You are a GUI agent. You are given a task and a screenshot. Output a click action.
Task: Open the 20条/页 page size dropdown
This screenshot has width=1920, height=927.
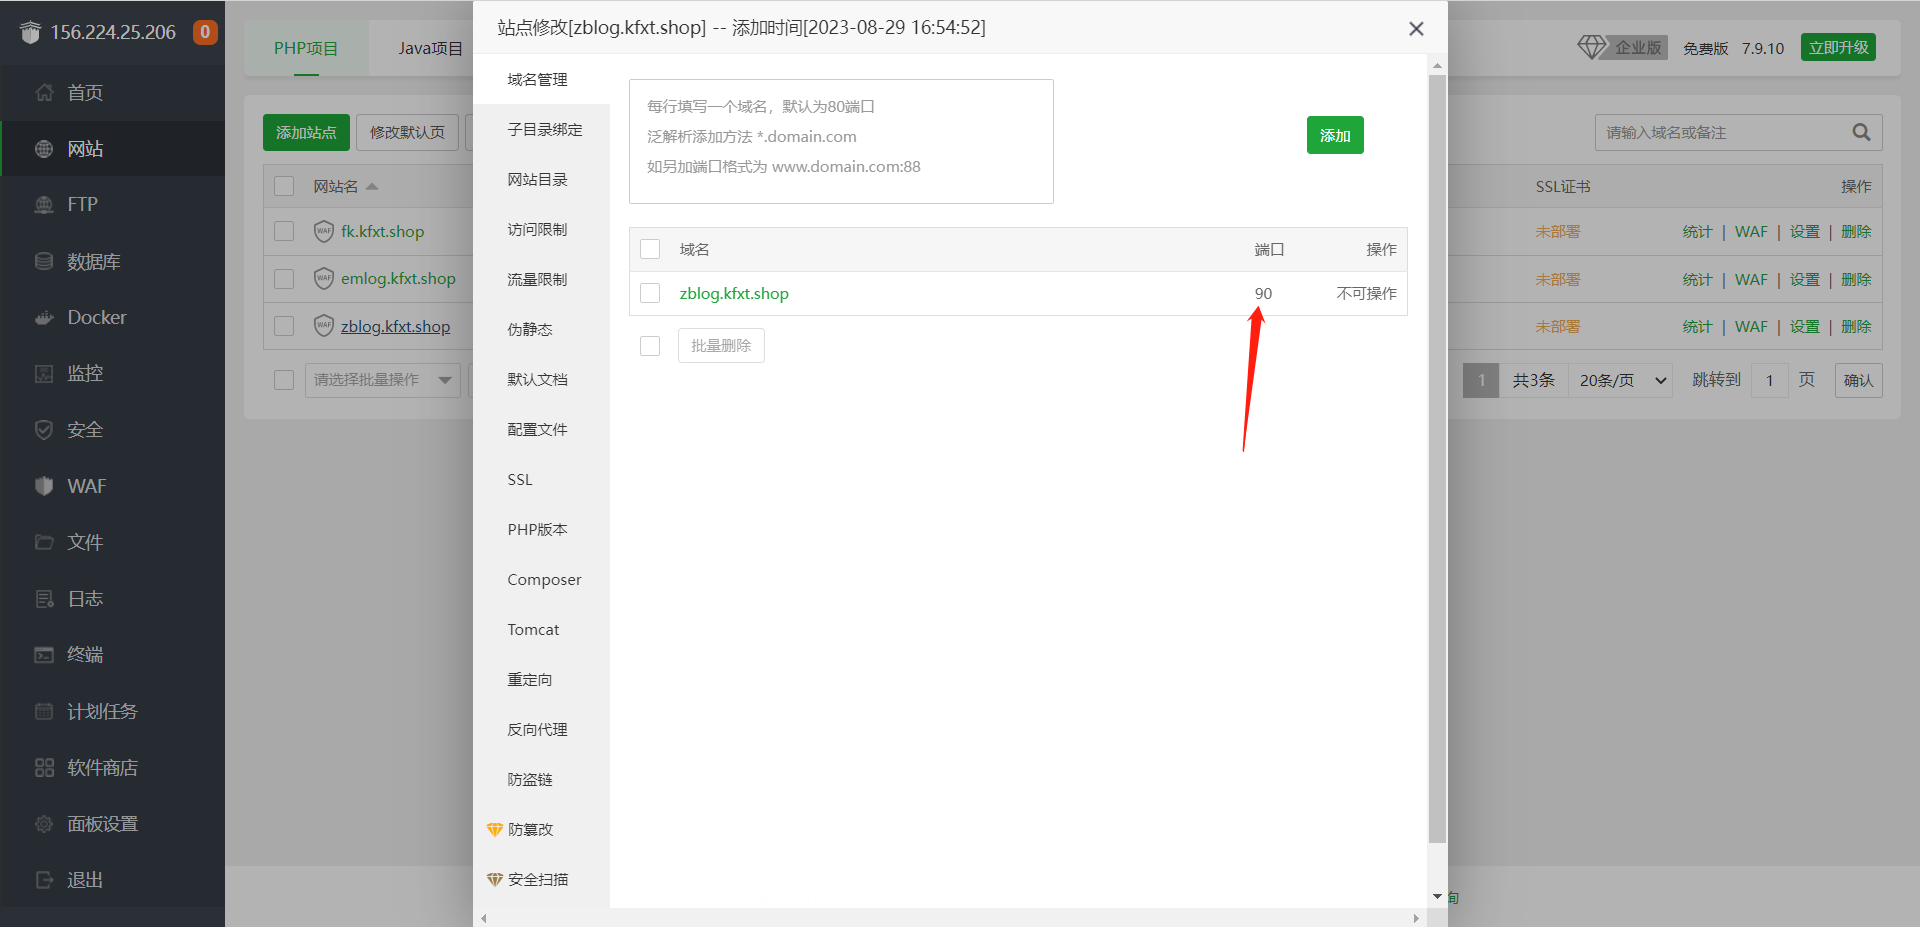[x=1622, y=380]
